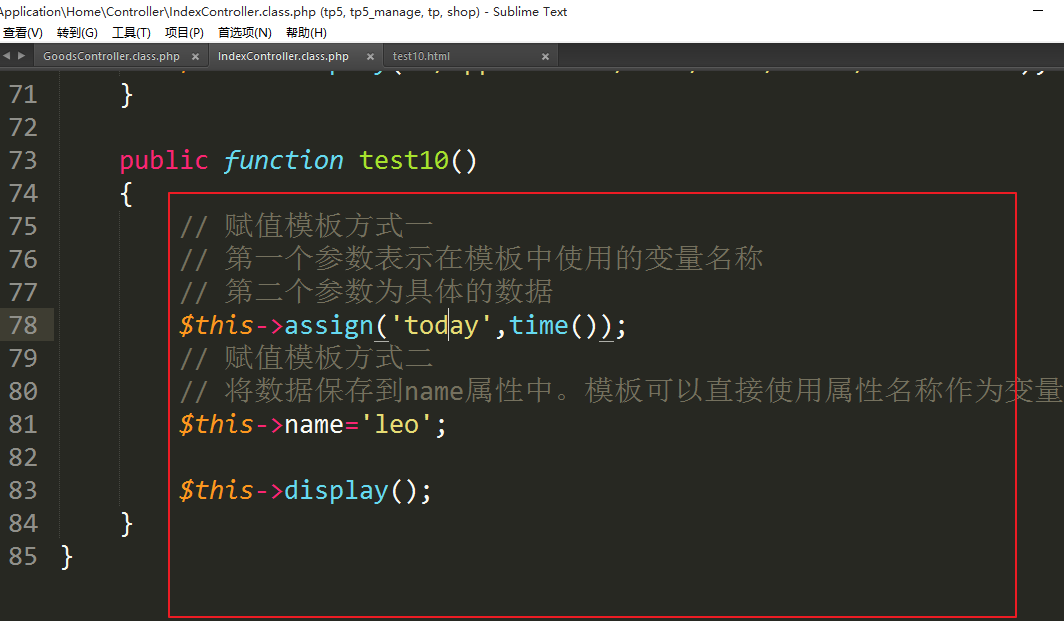
Task: Click line number 83 in gutter
Action: tap(23, 490)
